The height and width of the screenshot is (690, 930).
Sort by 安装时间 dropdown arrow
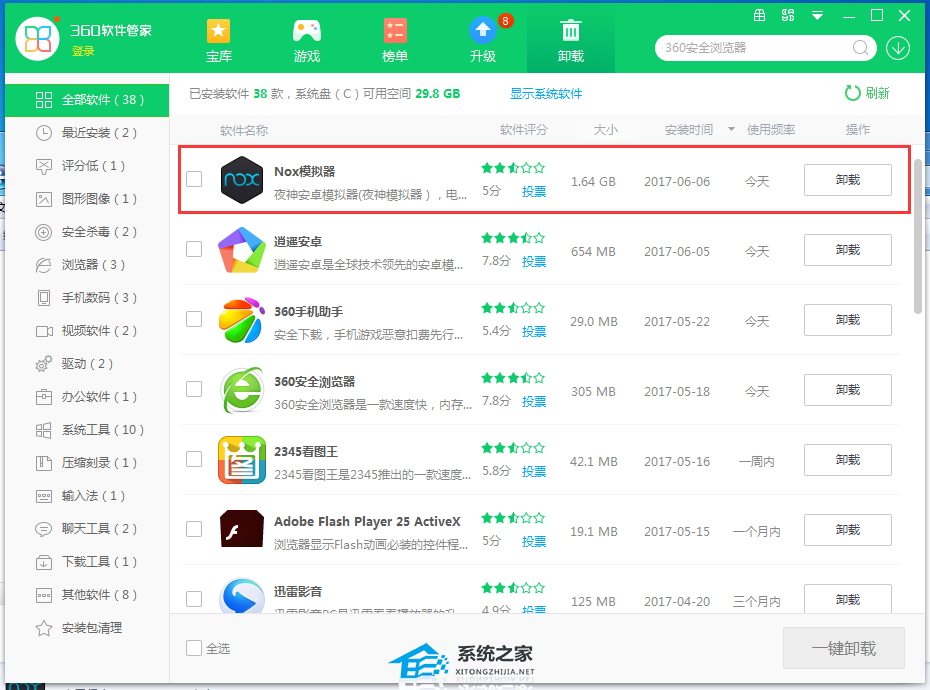coord(731,129)
